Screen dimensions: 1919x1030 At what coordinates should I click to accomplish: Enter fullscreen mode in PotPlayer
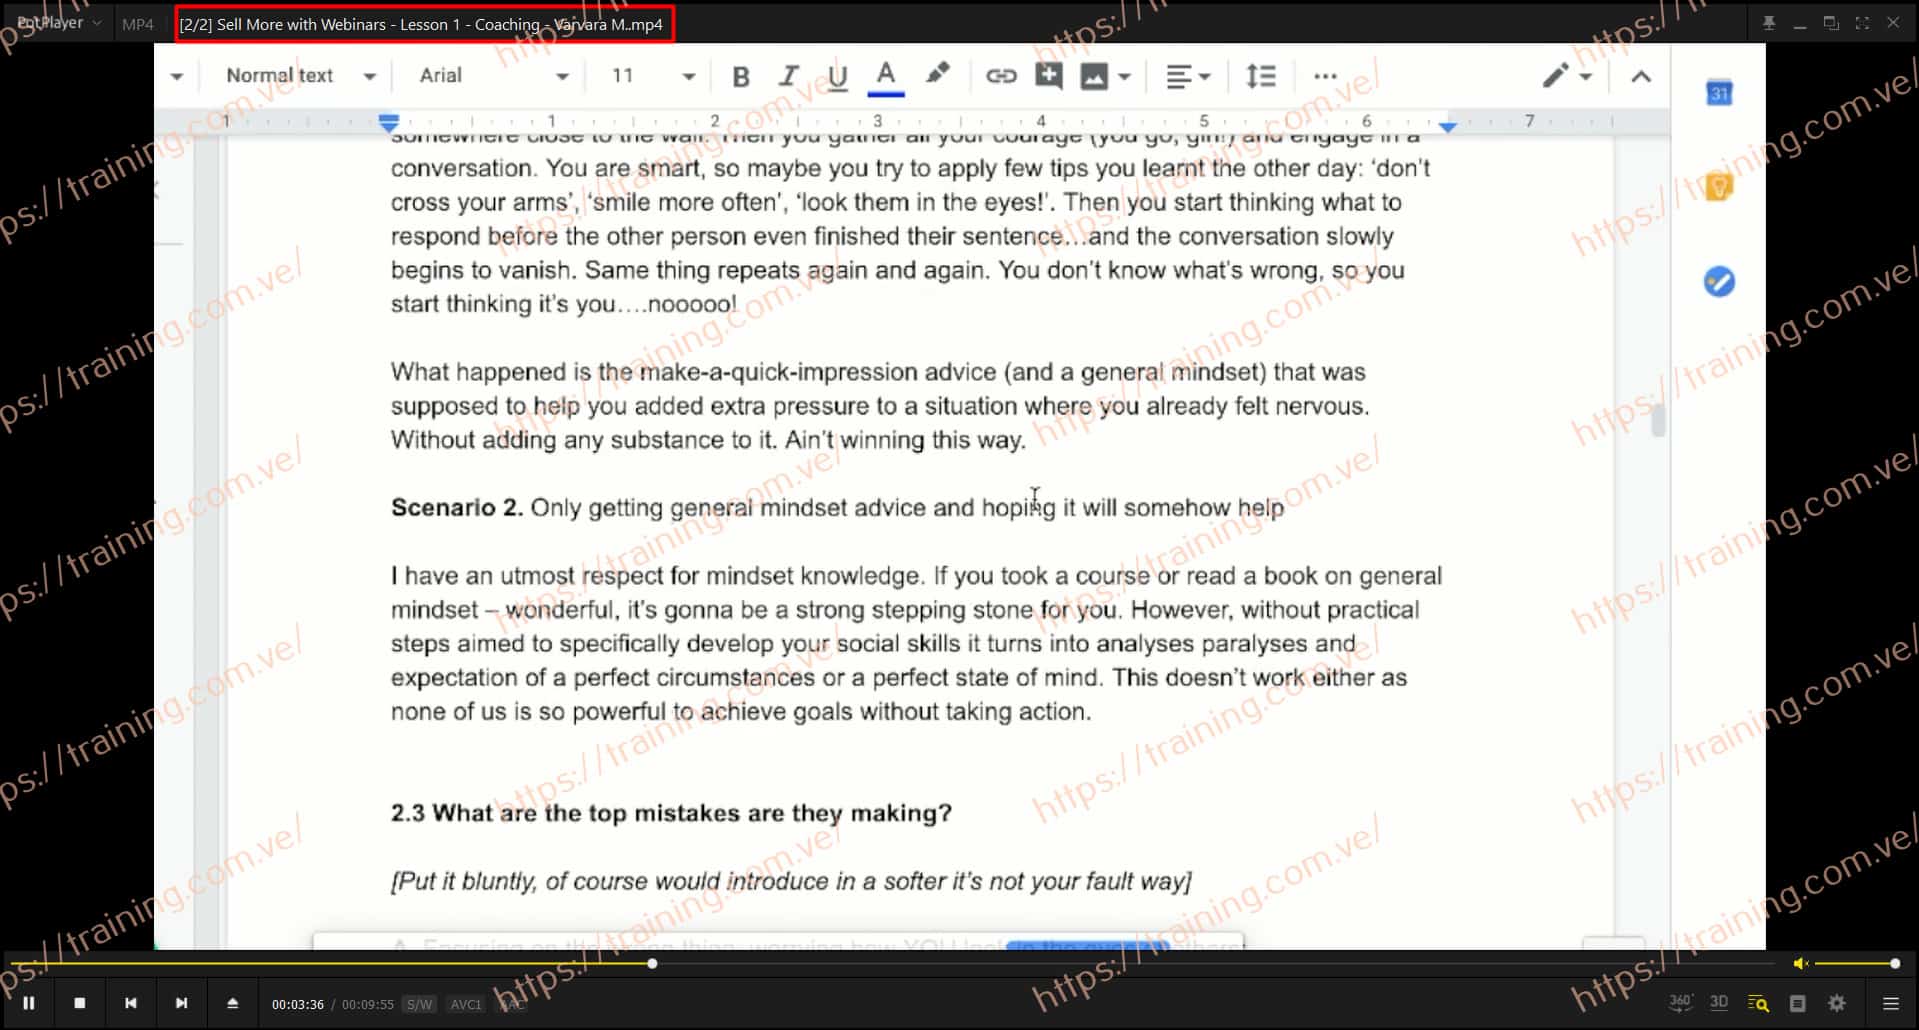tap(1862, 23)
